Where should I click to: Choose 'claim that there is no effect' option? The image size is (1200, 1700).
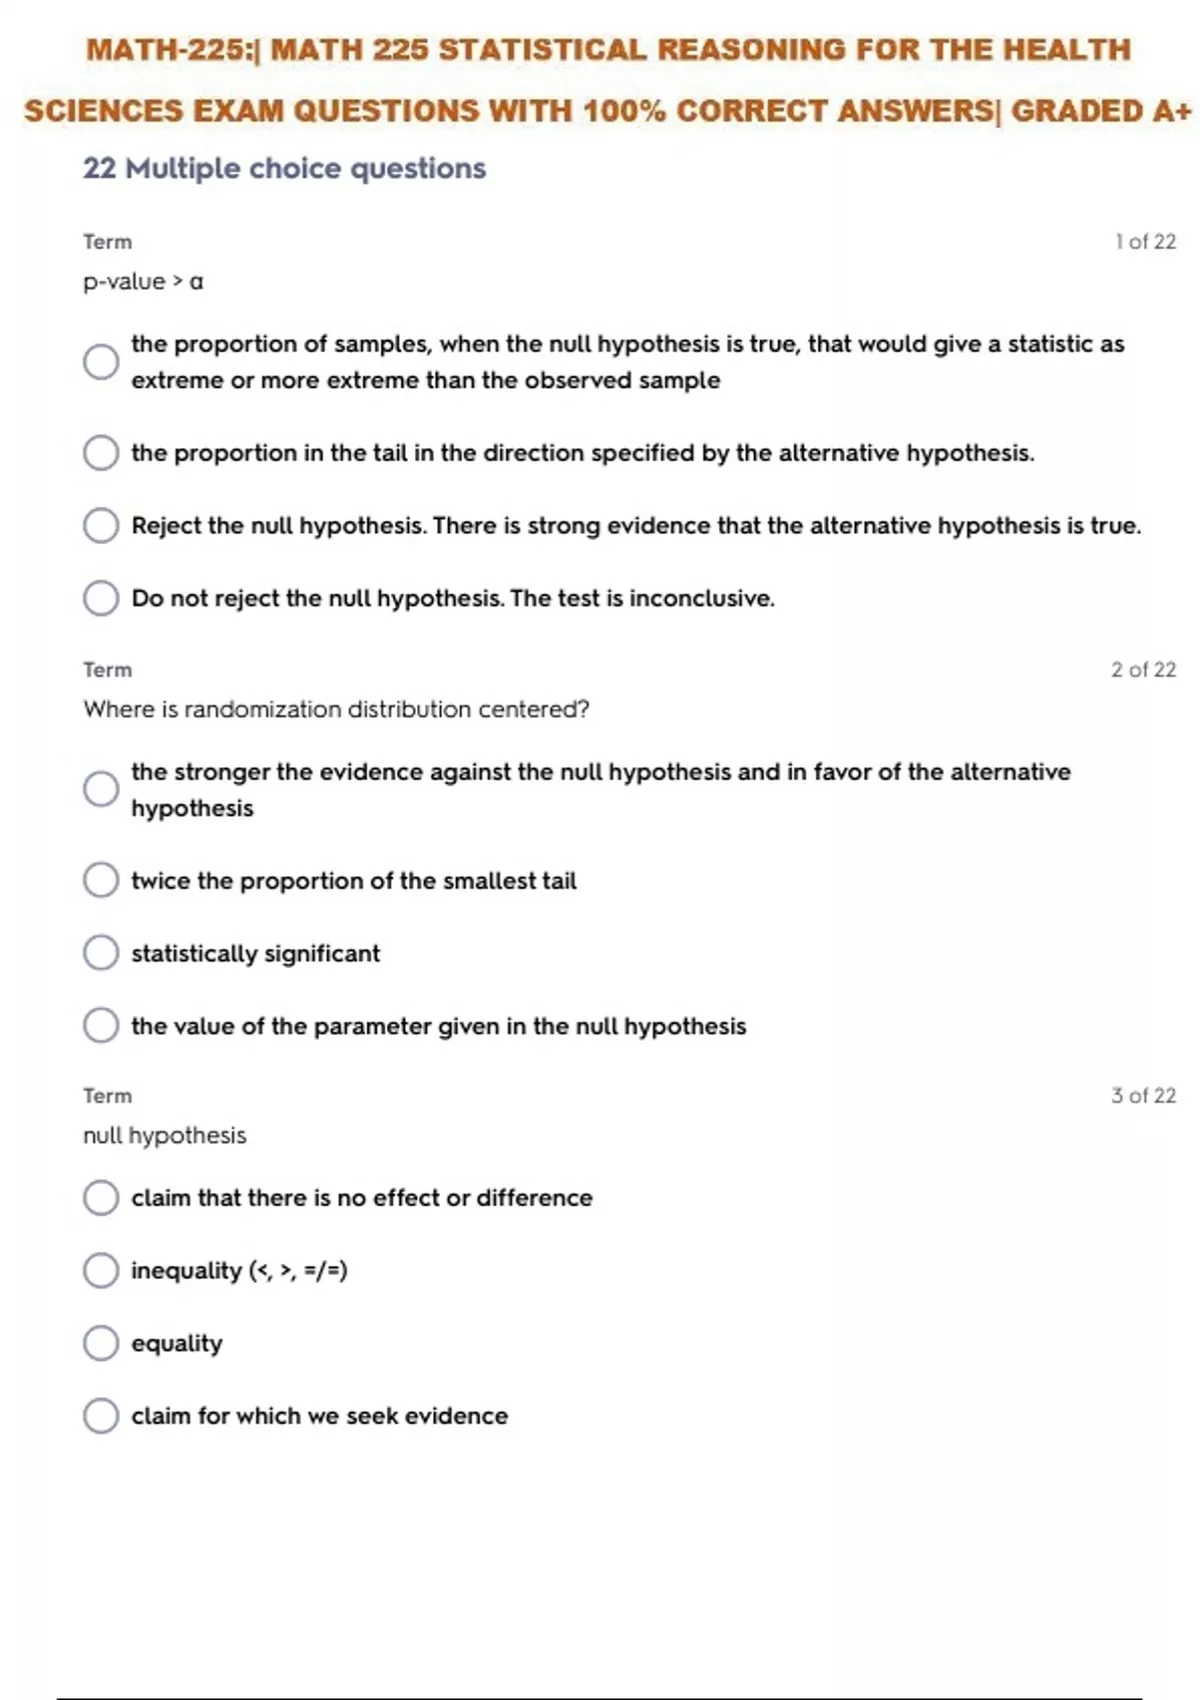point(101,1197)
